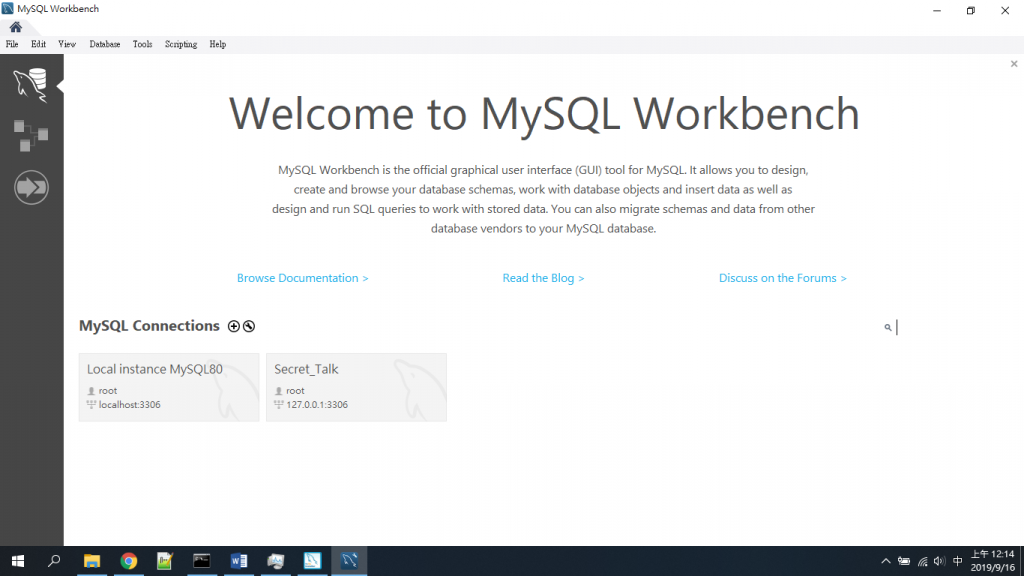Screen dimensions: 1024x576
Task: Click root user on Secret_Talk tile
Action: 295,391
